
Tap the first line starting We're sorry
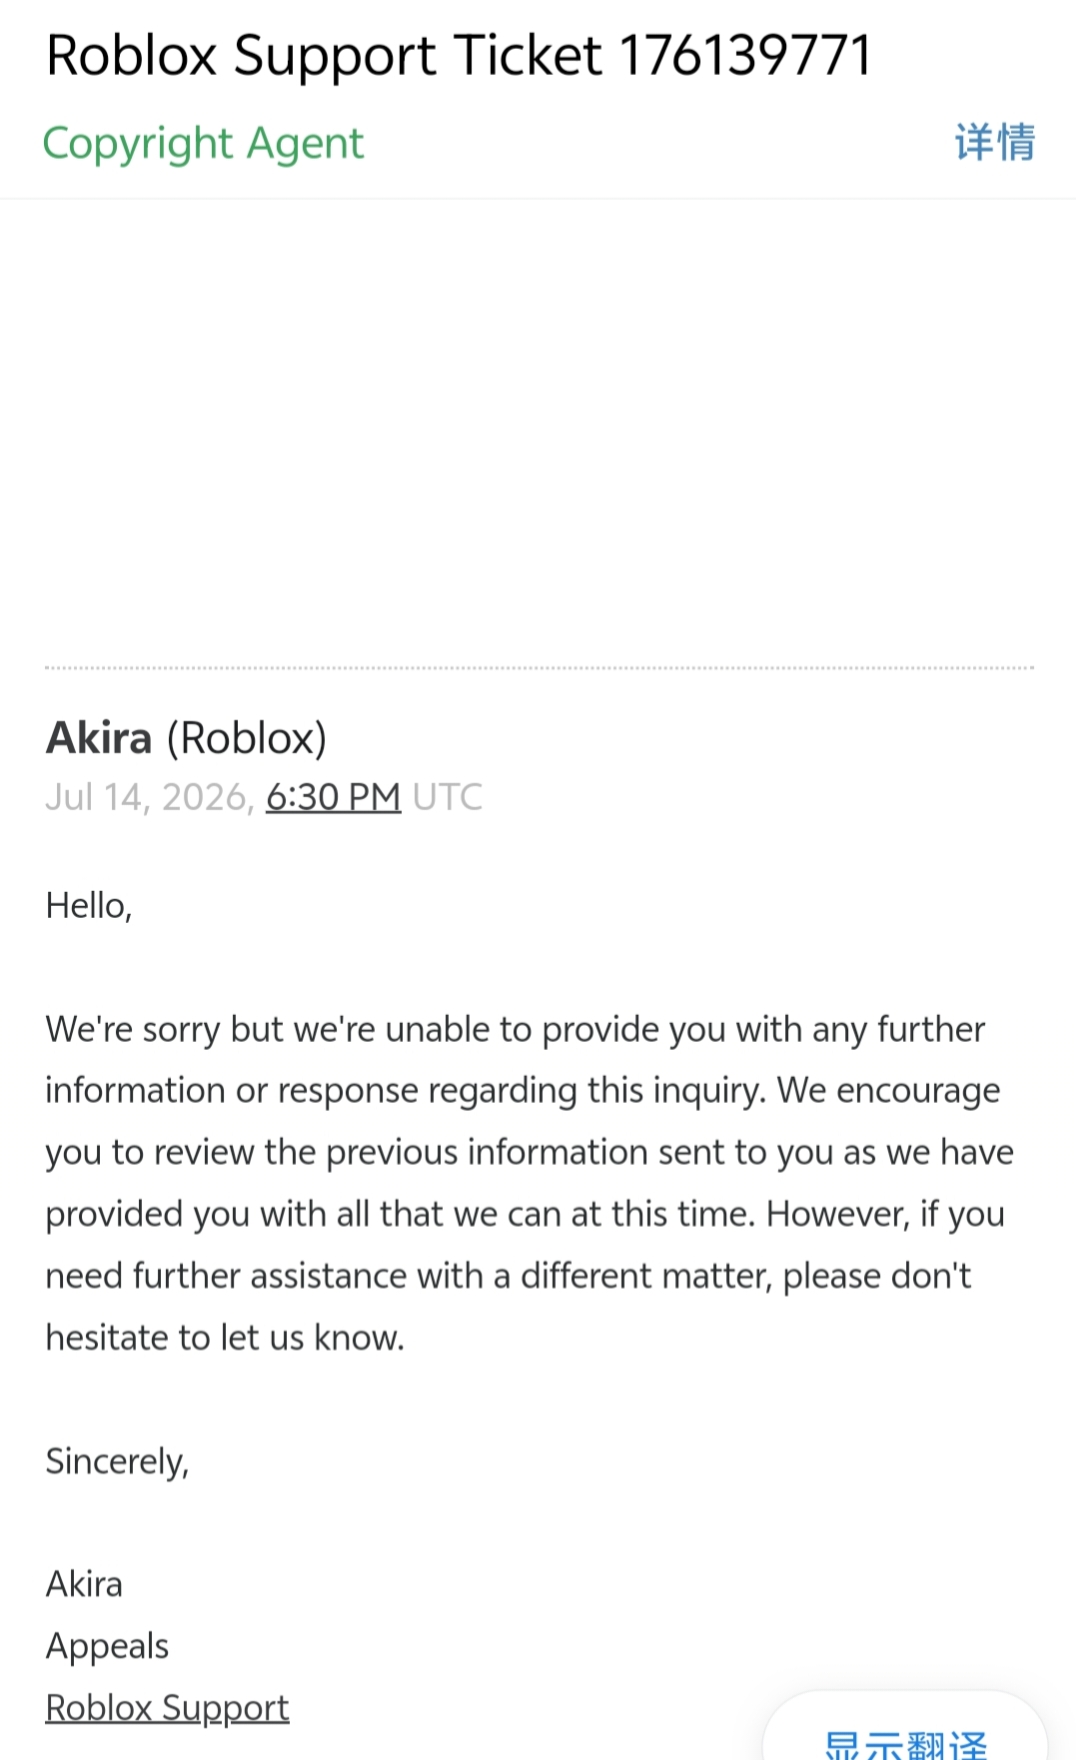(515, 1029)
